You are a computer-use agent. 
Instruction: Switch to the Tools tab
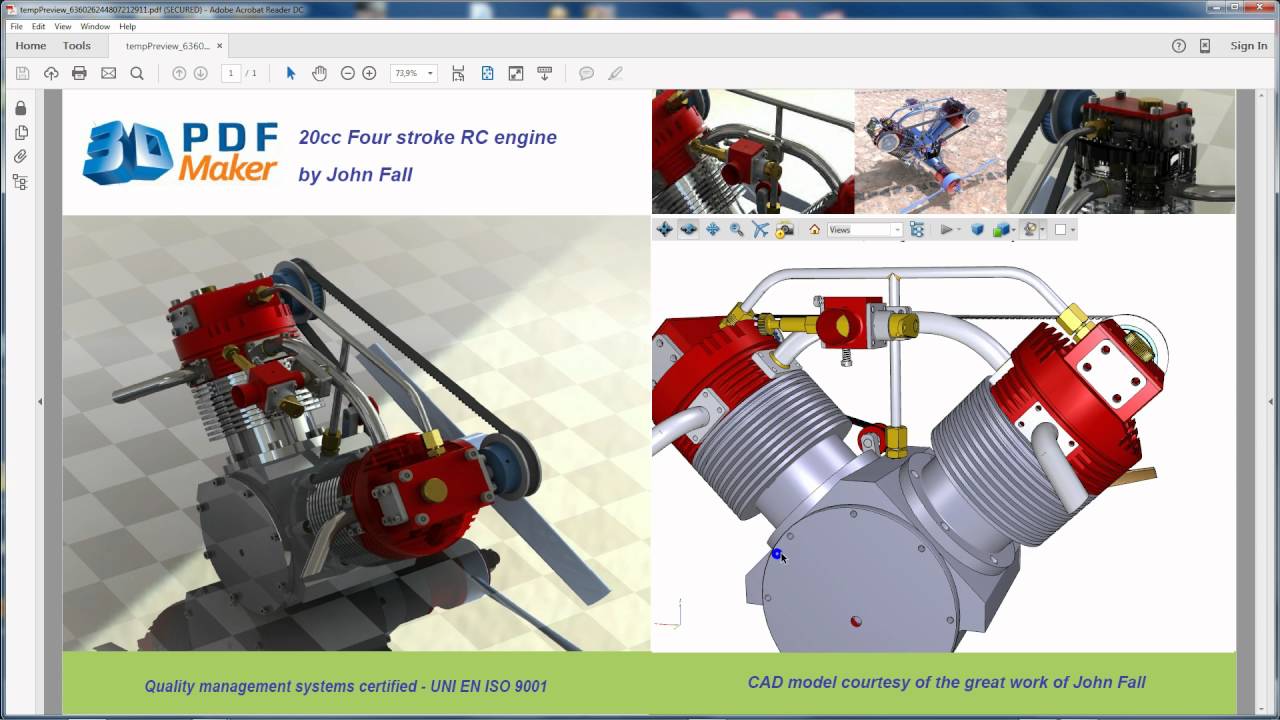tap(77, 45)
